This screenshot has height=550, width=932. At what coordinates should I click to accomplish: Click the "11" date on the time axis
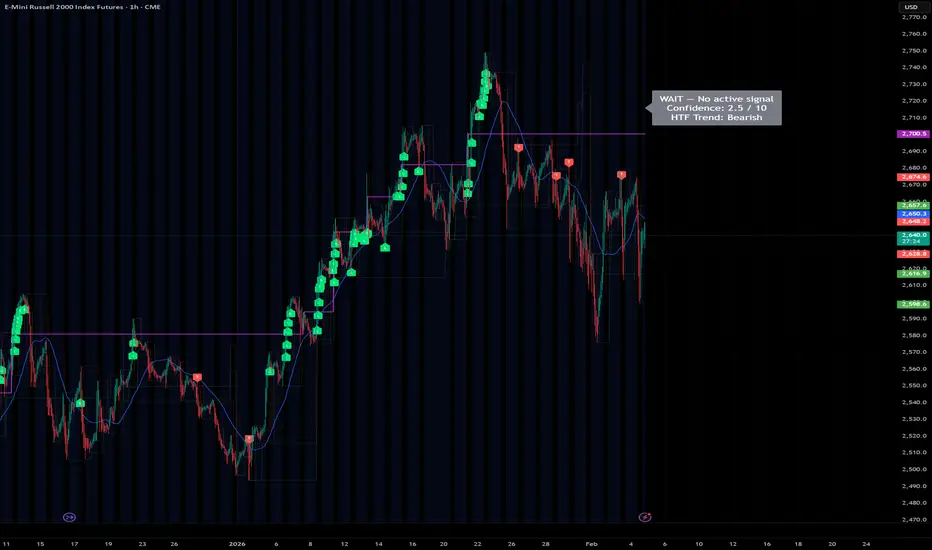[6, 543]
